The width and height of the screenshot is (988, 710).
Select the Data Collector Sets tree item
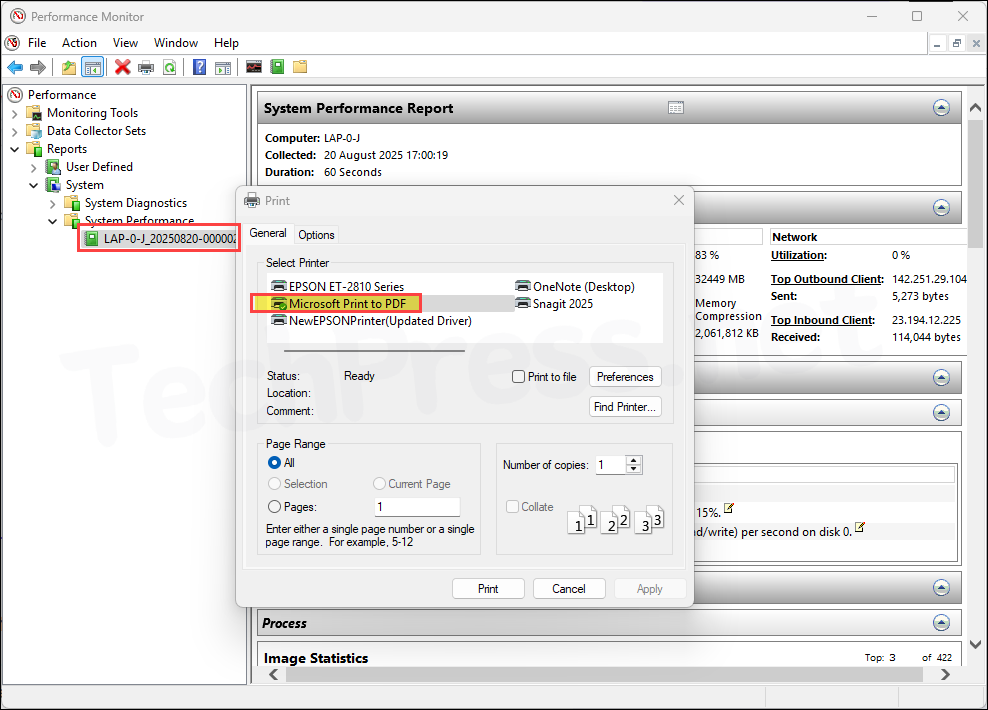pos(96,131)
